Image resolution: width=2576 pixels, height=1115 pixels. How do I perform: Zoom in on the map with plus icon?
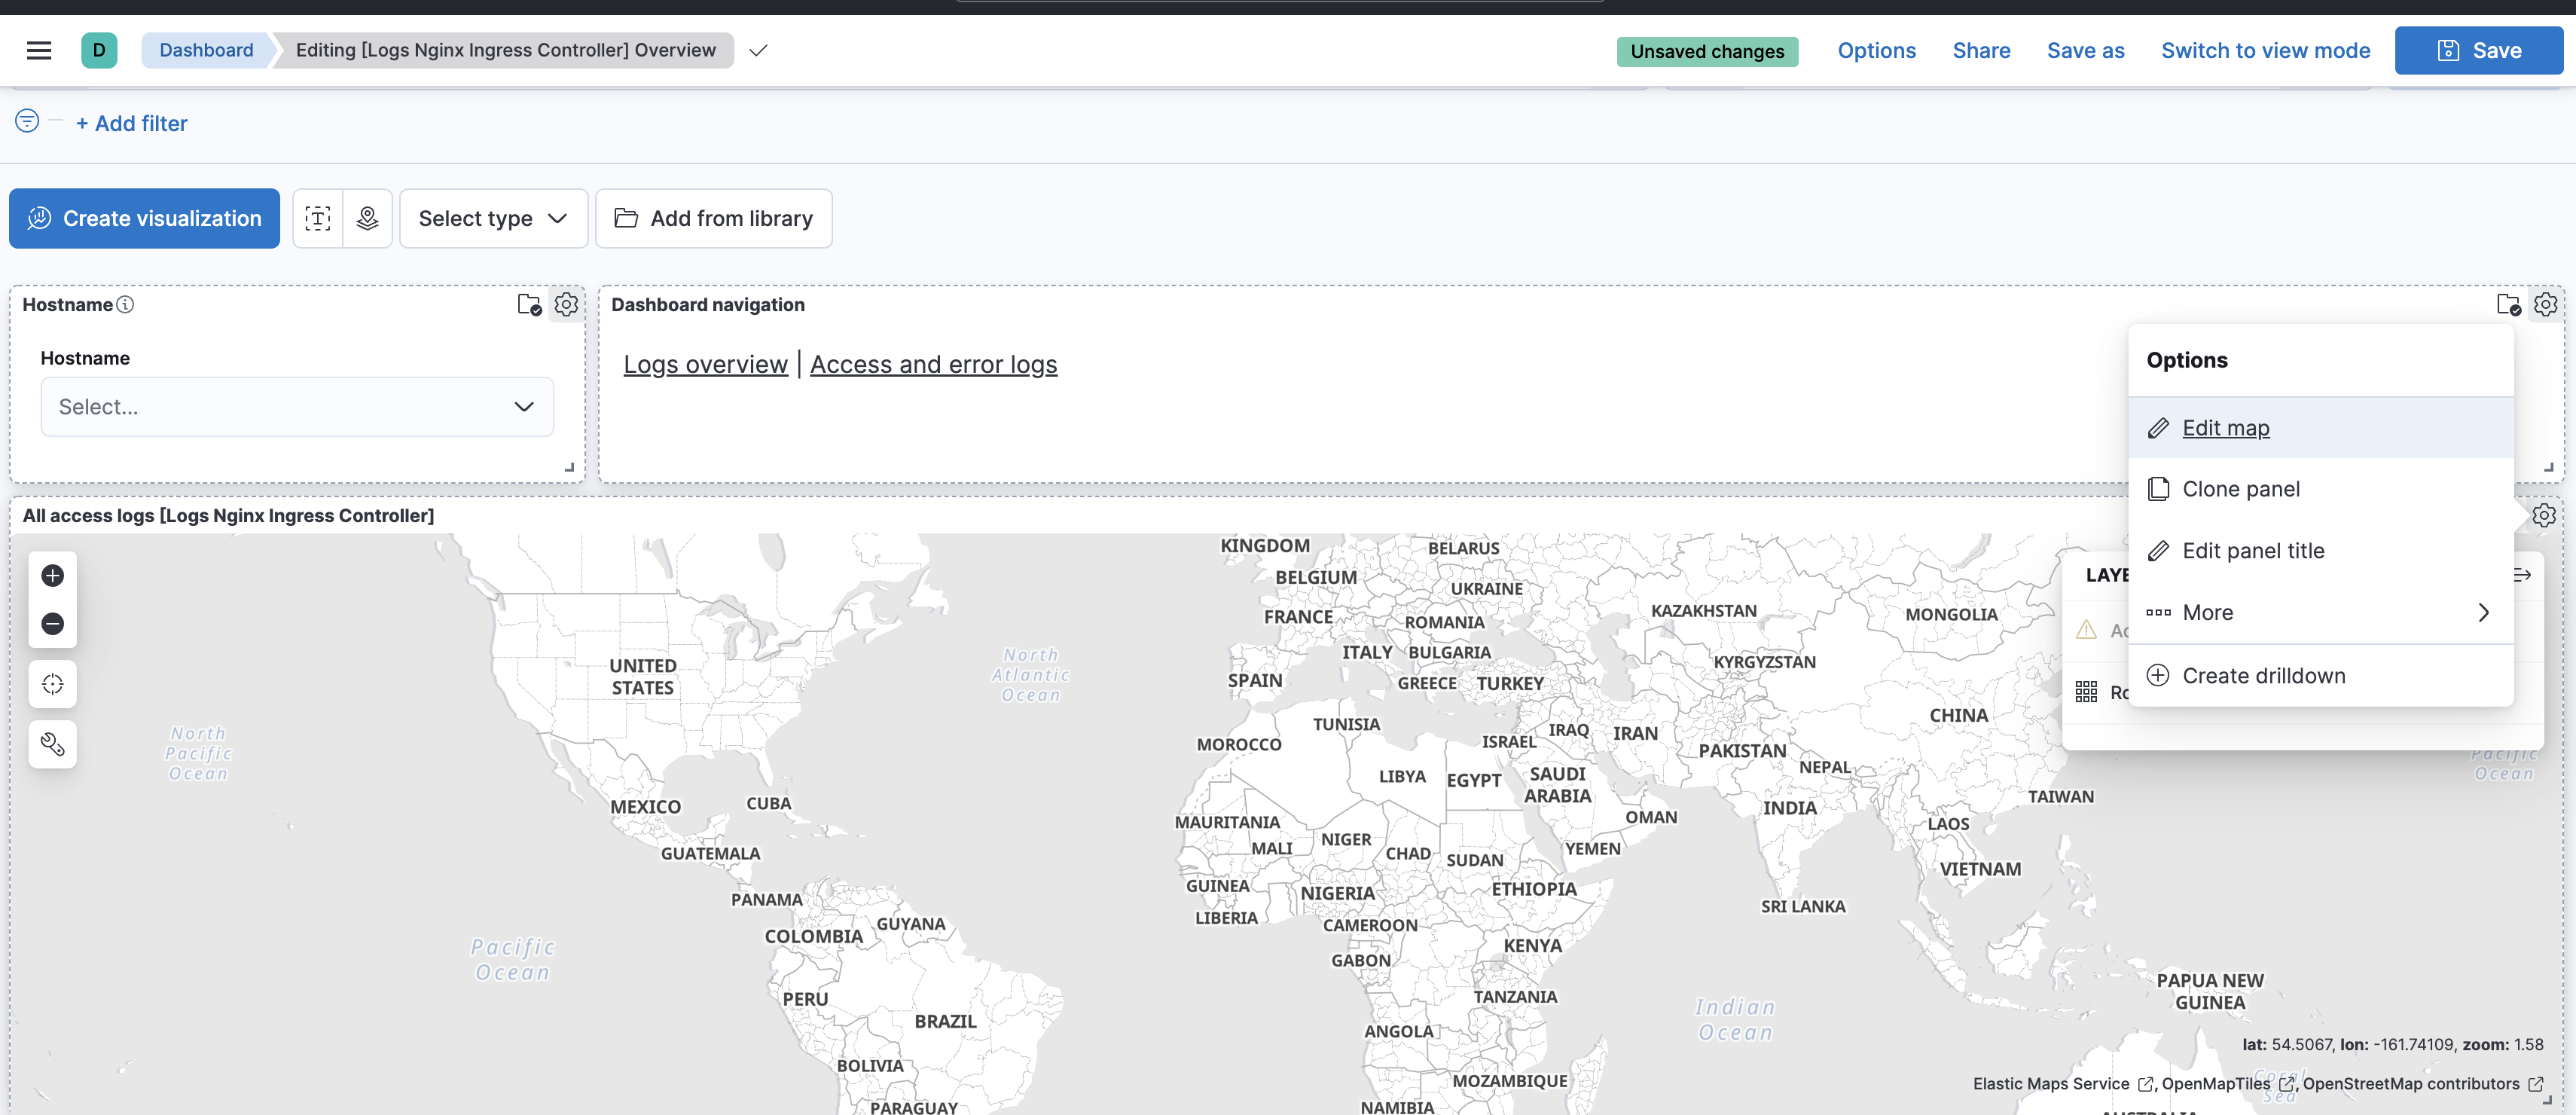tap(52, 575)
